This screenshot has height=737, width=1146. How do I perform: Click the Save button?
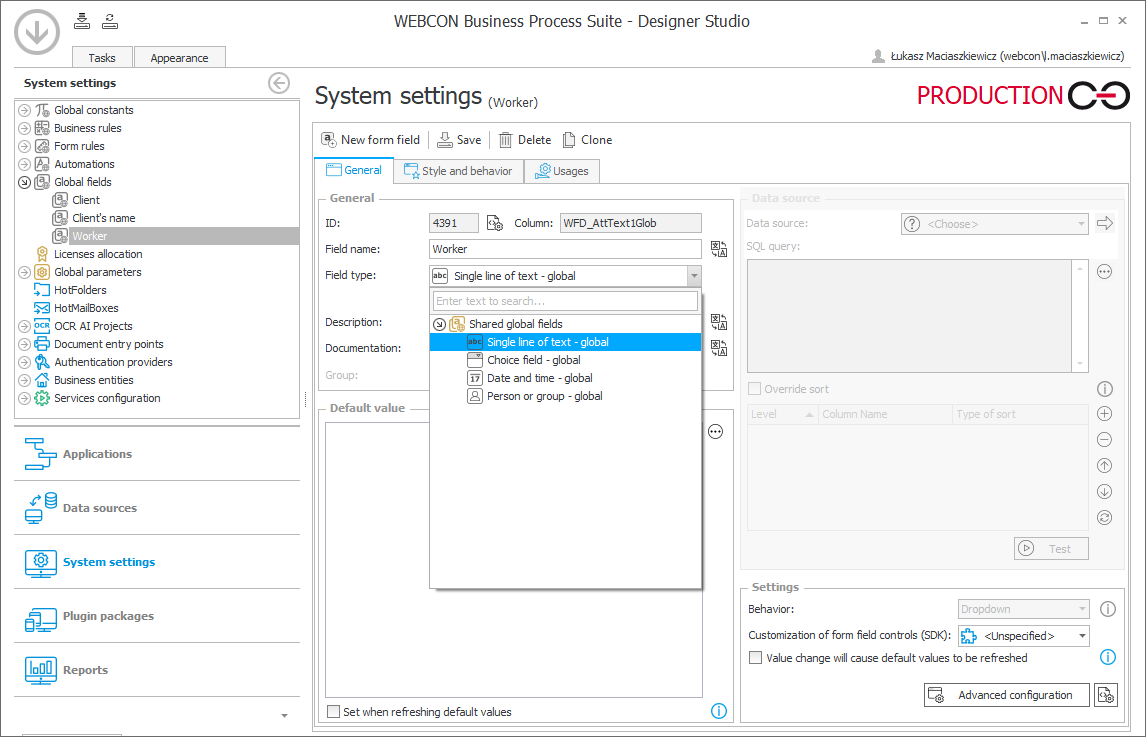point(459,140)
